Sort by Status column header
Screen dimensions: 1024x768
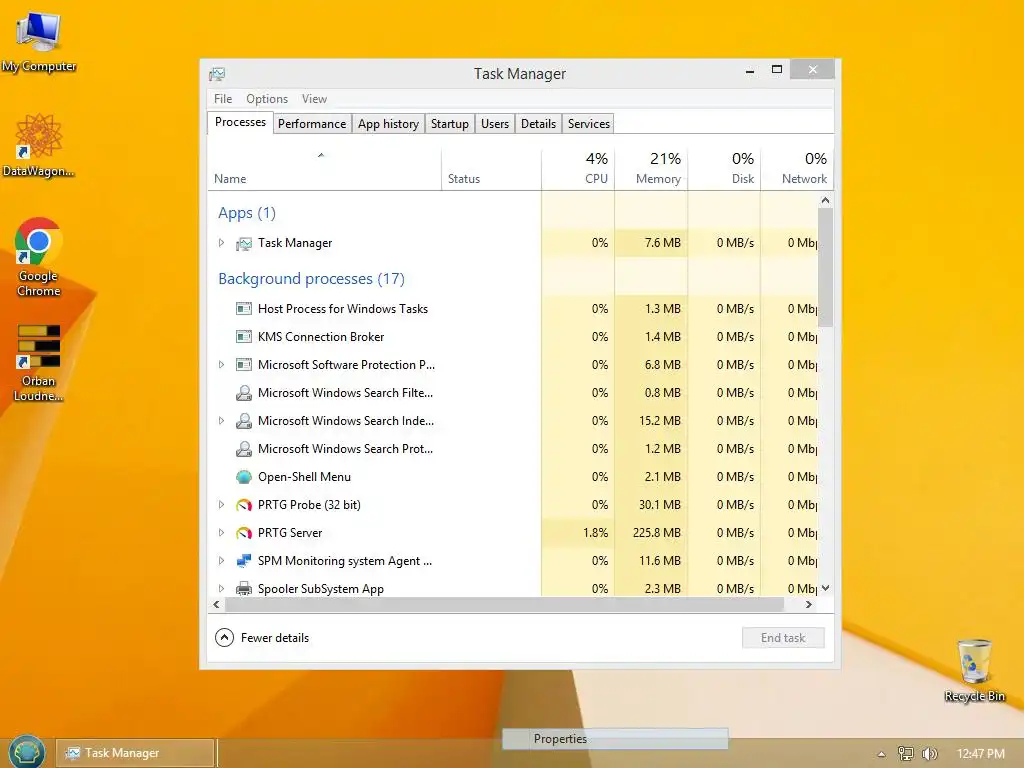point(491,170)
